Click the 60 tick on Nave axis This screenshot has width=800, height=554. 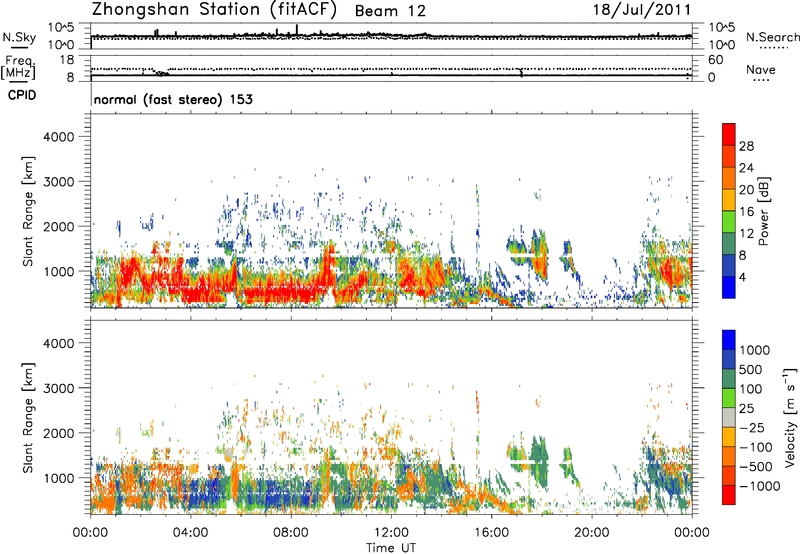coord(715,60)
